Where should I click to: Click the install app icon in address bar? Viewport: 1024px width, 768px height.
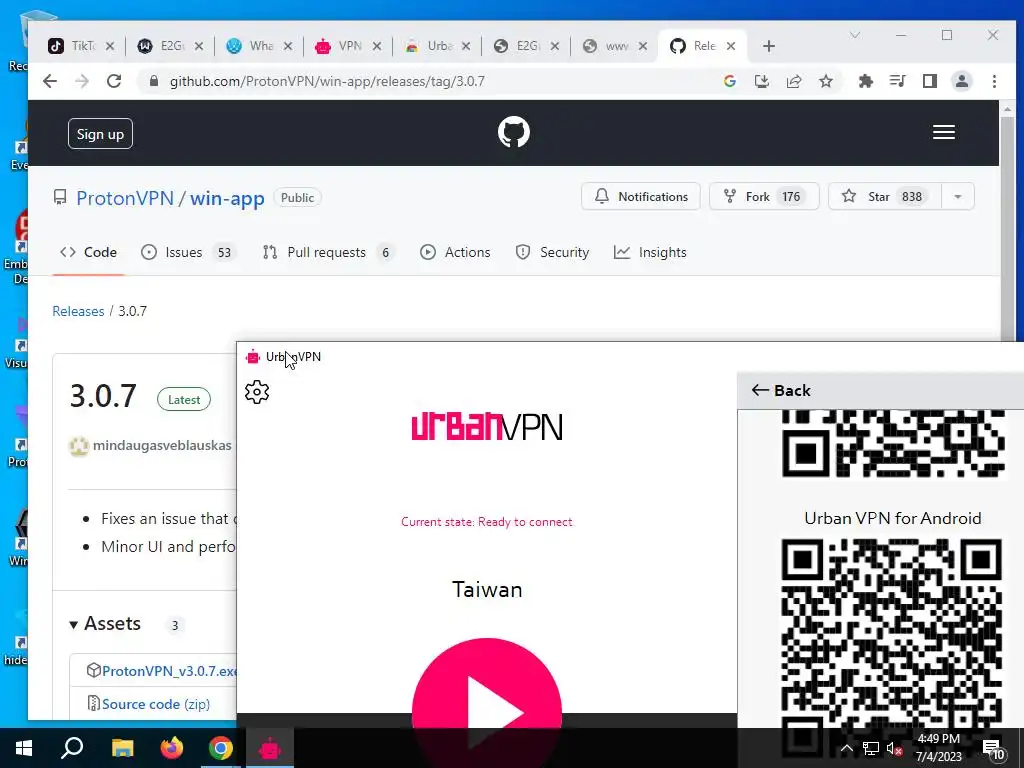[761, 81]
